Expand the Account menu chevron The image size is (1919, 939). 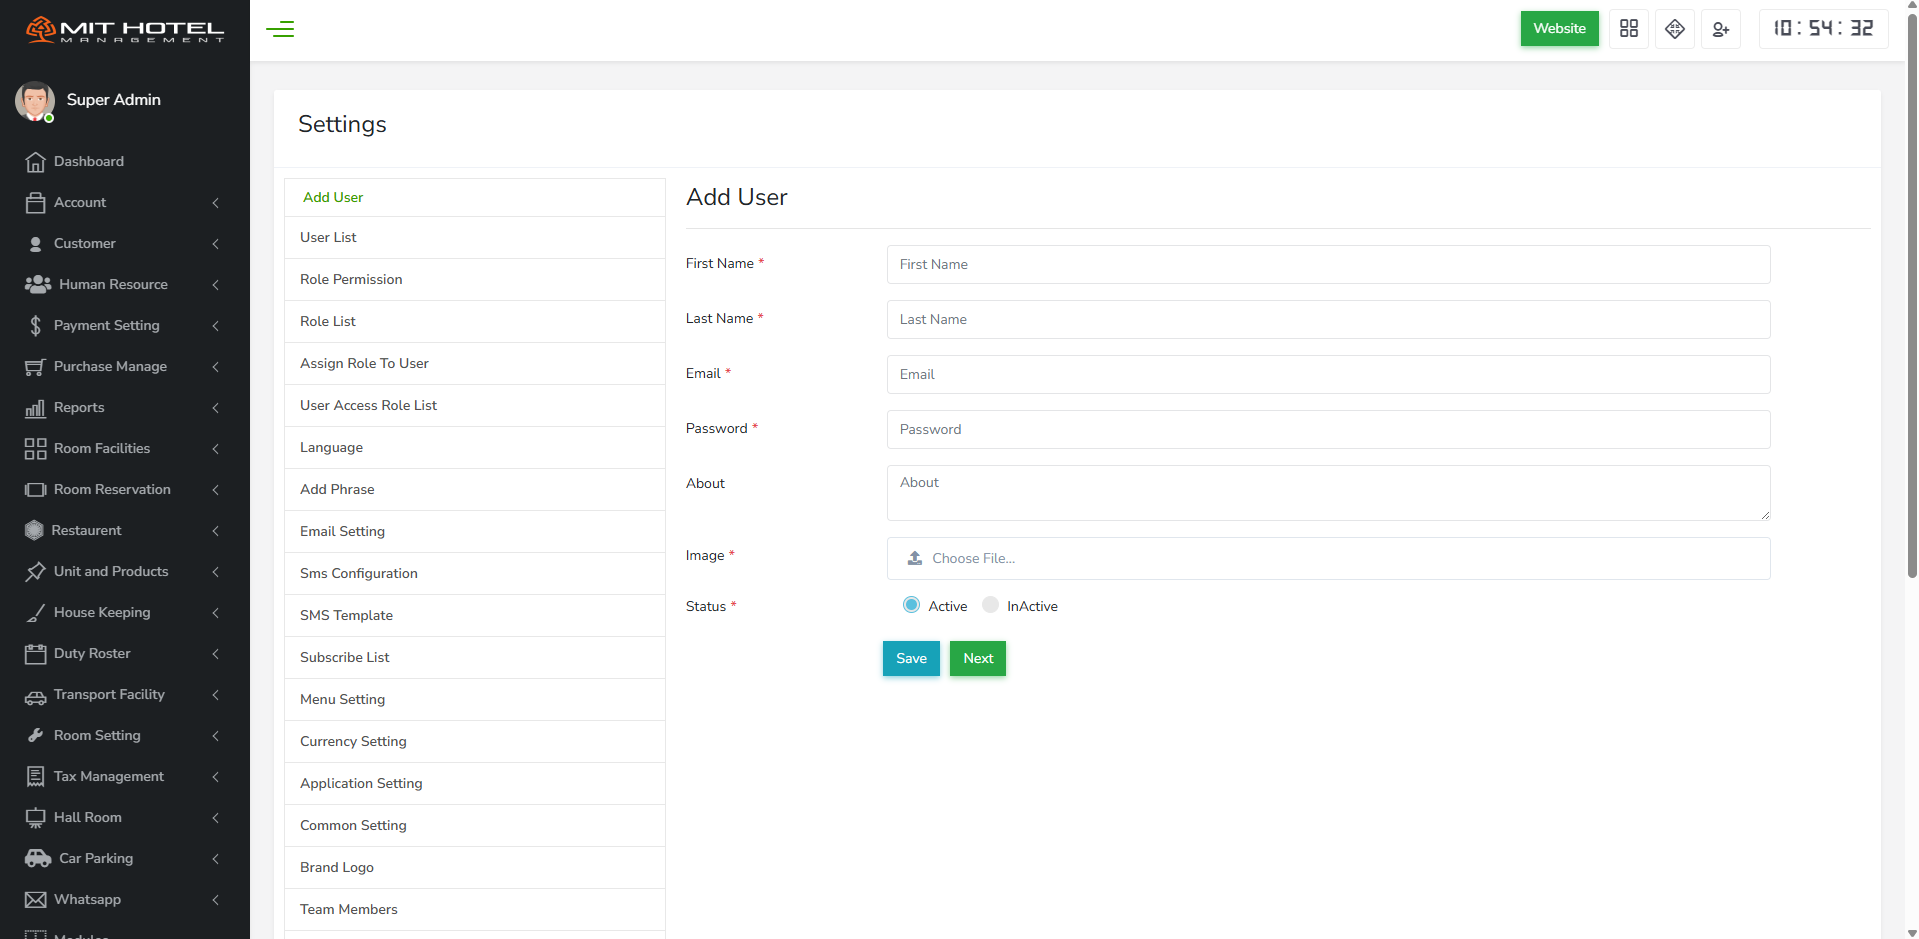[215, 203]
